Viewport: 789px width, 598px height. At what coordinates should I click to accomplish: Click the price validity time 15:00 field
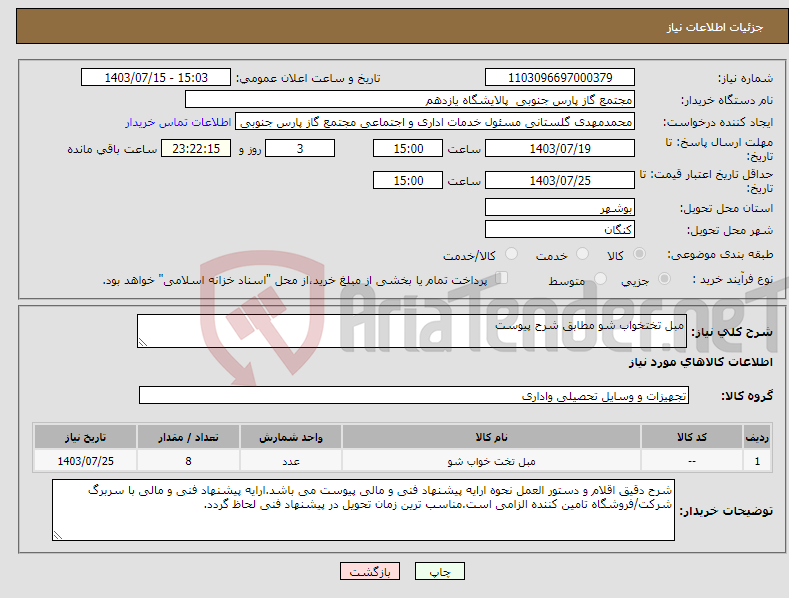408,180
